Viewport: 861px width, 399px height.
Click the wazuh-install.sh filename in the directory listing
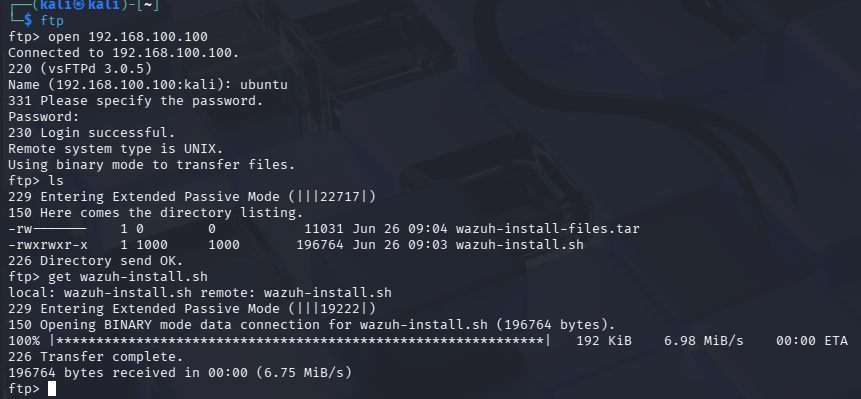(519, 245)
